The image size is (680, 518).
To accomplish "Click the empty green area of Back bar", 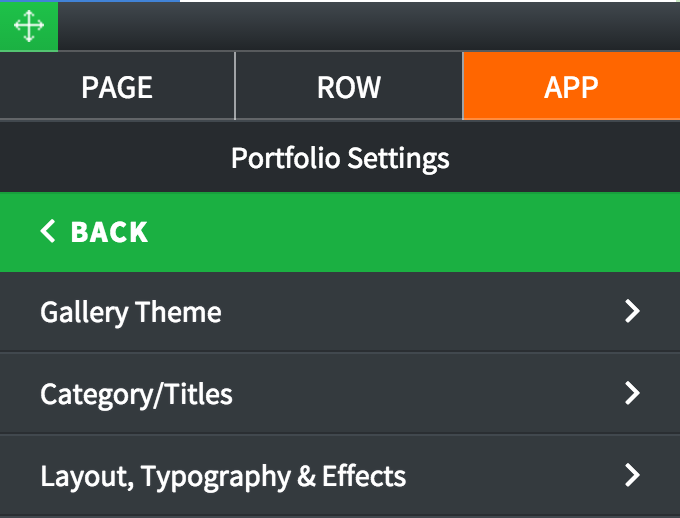I will 412,232.
